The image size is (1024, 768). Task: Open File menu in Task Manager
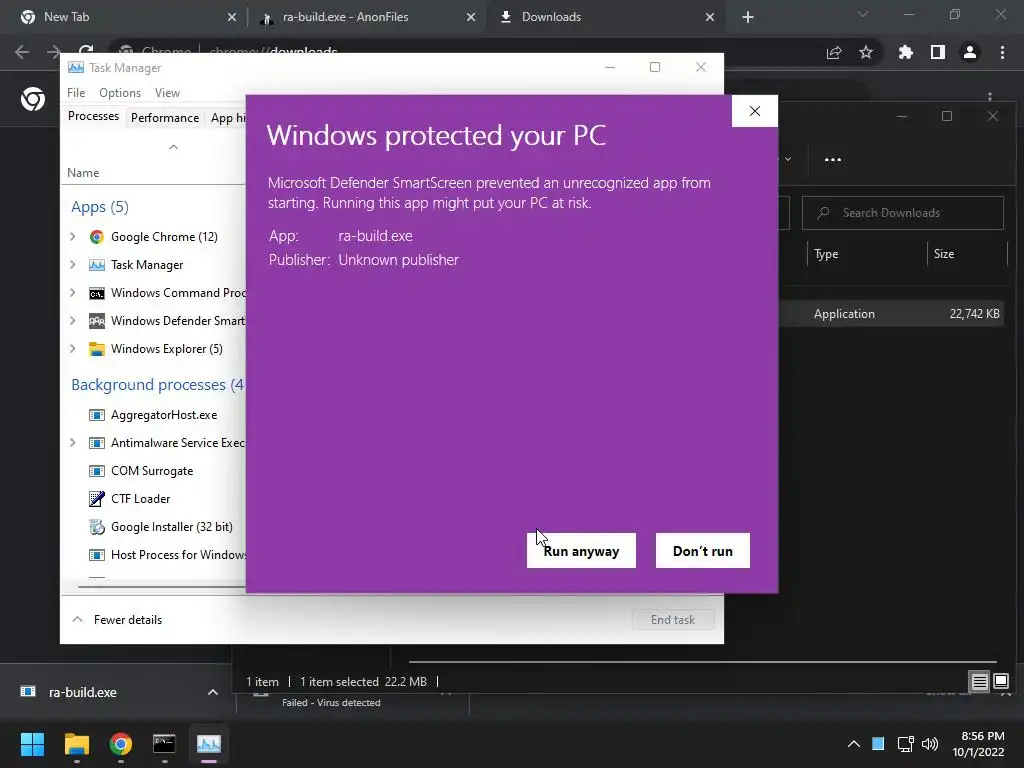(x=76, y=93)
